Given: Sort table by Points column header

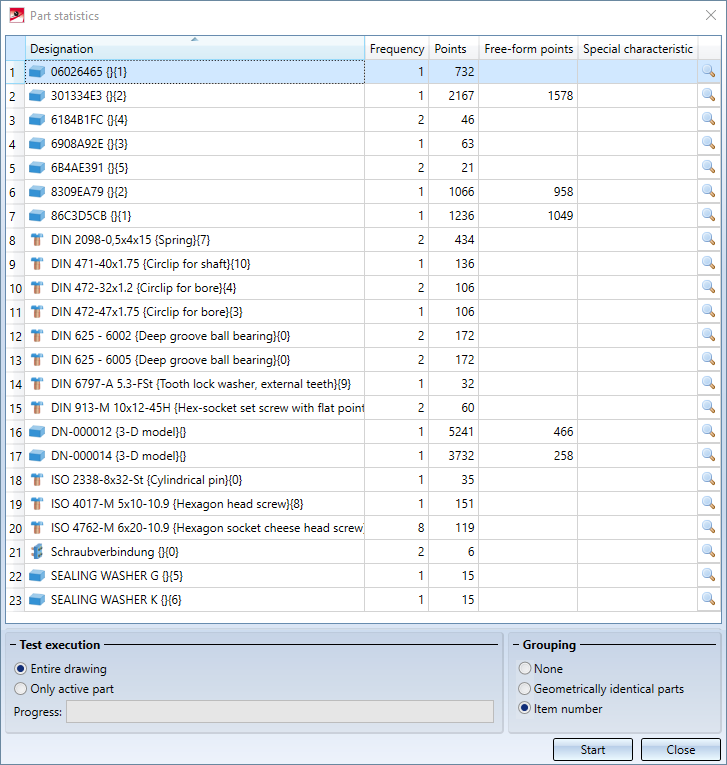Looking at the screenshot, I should (x=453, y=49).
